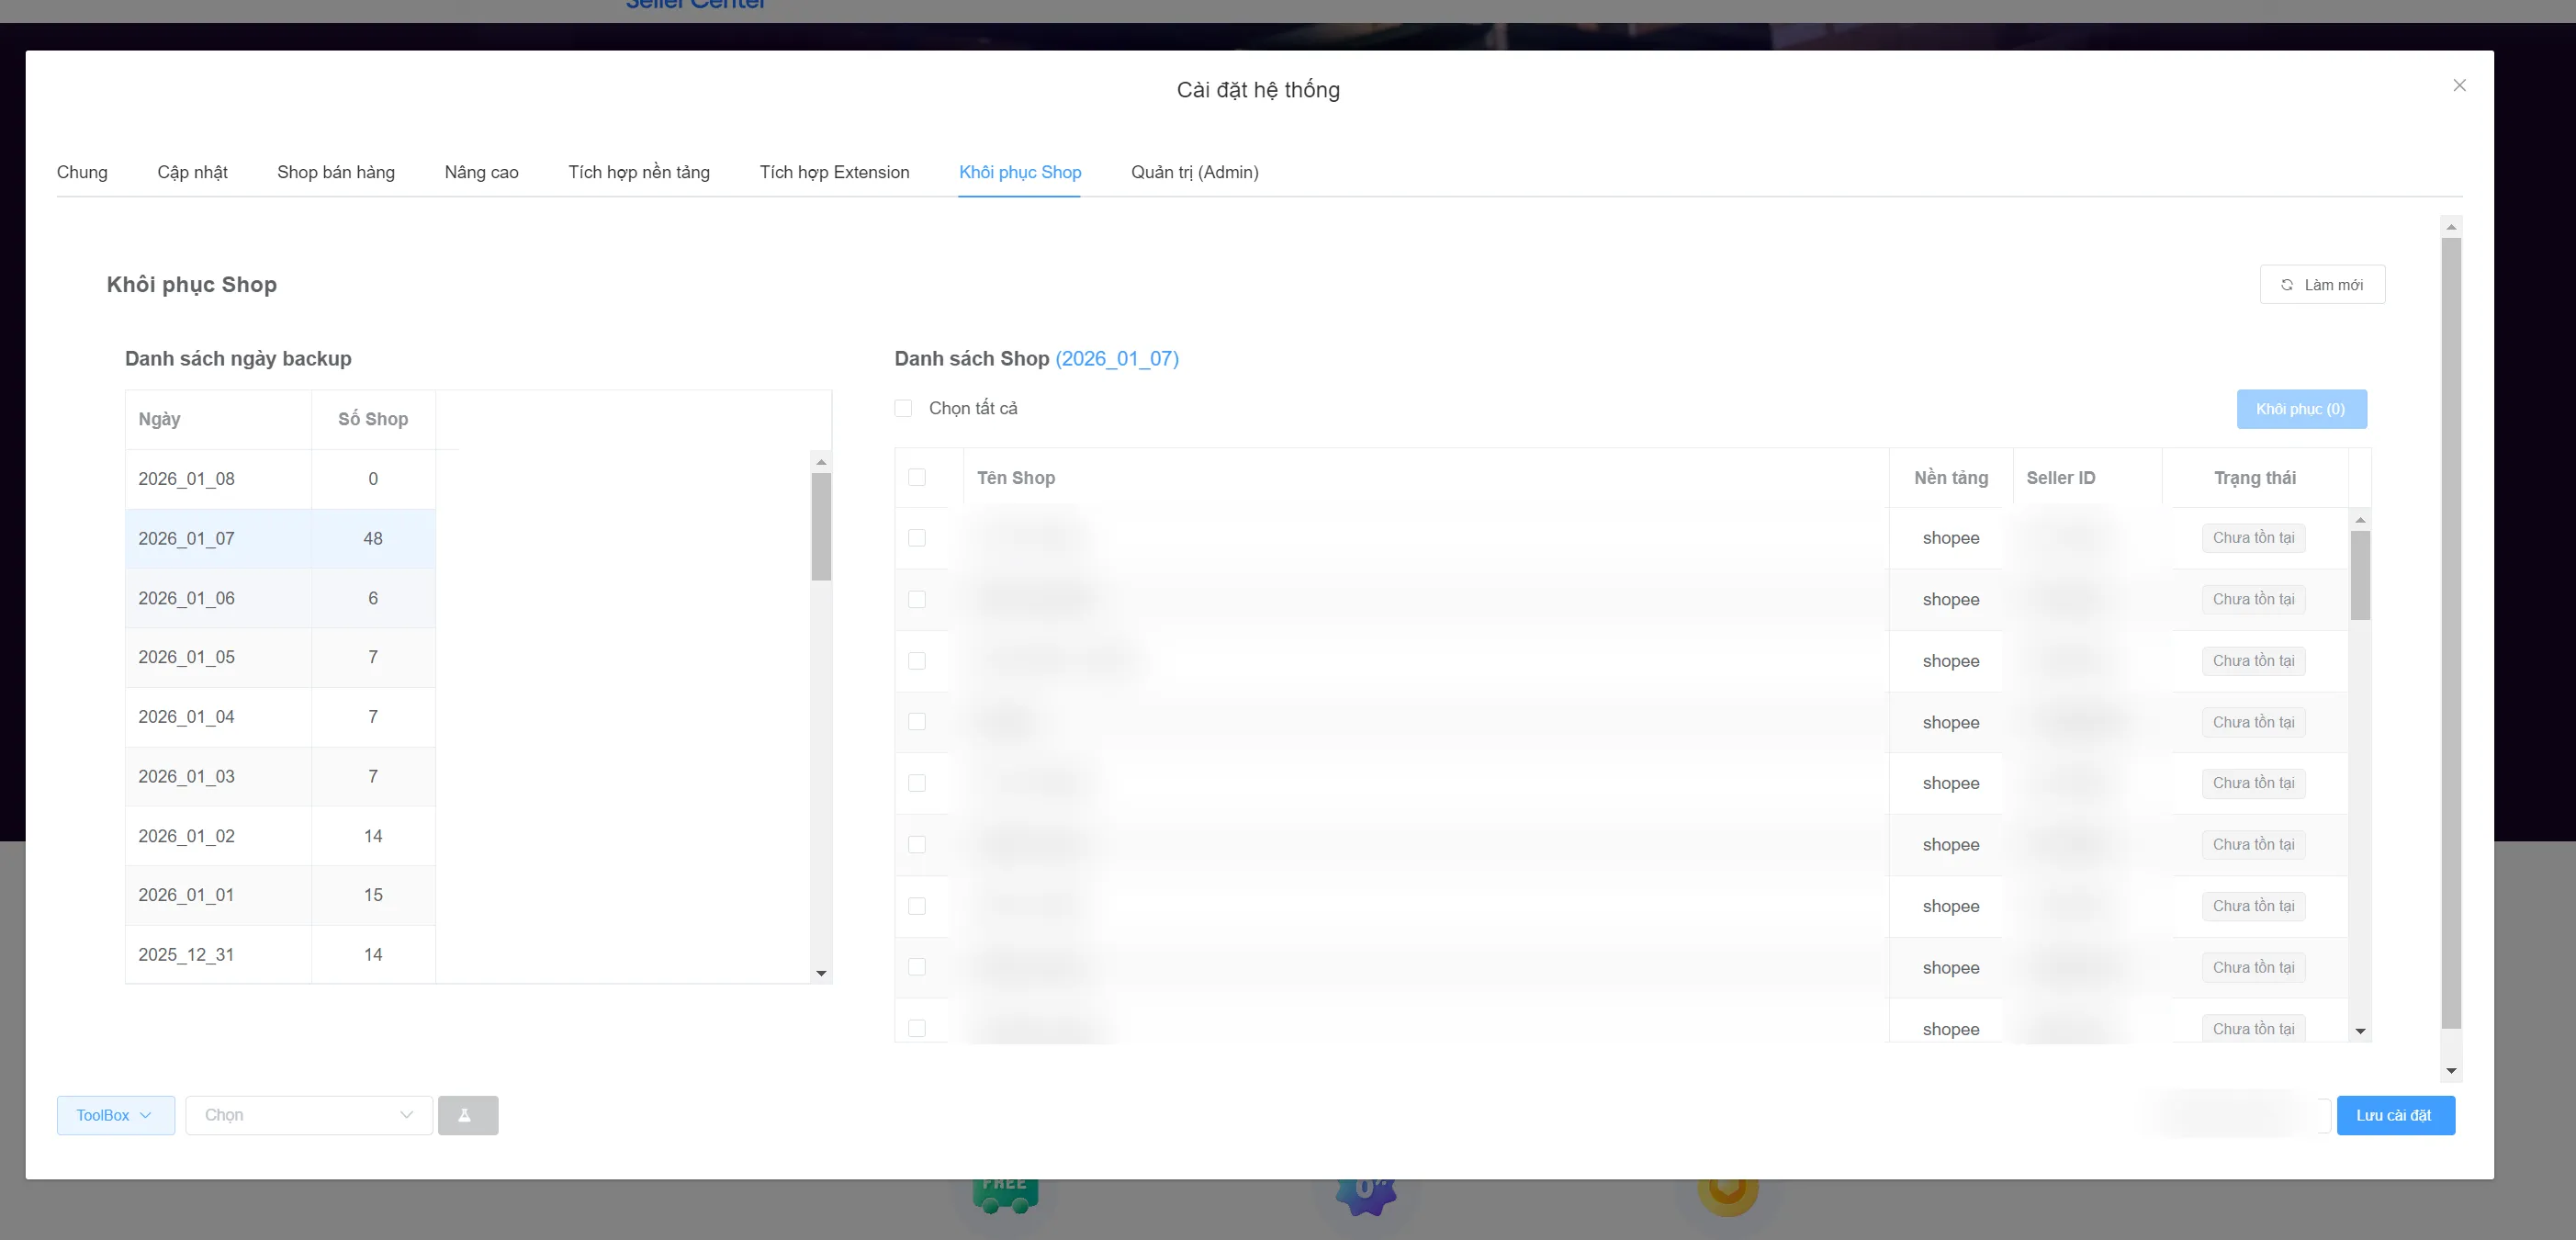Click shop count 48 in the backup list
The image size is (2576, 1240).
pos(373,539)
